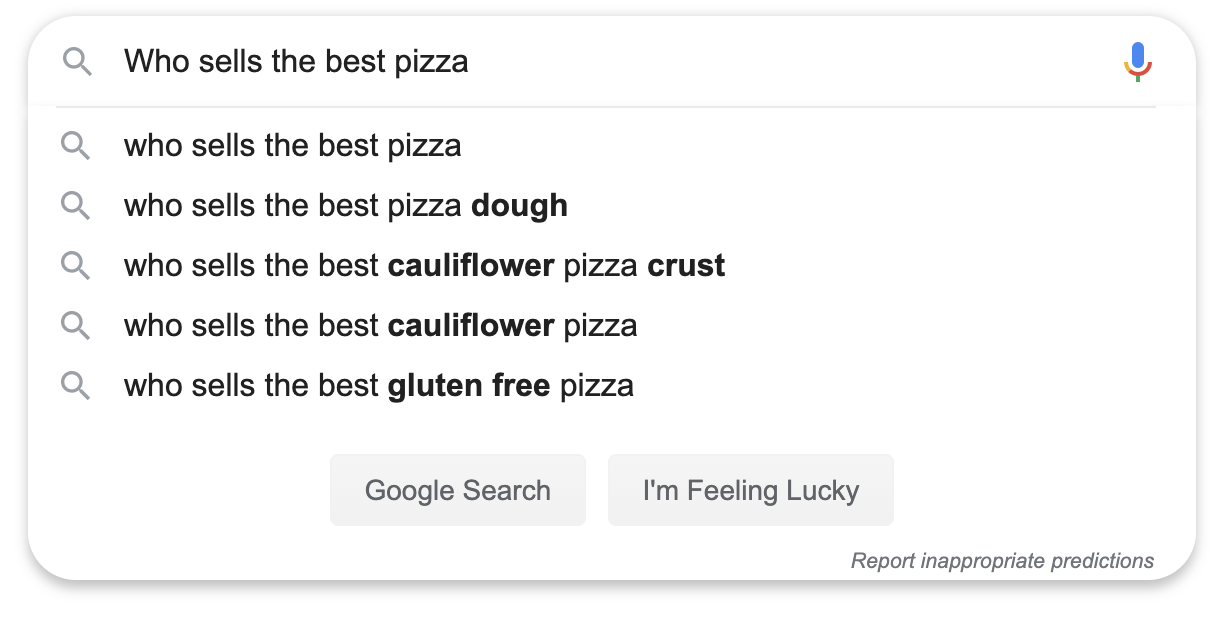This screenshot has height=618, width=1230.
Task: Click the search icon beside 'who sells the best pizza'
Action: 76,145
